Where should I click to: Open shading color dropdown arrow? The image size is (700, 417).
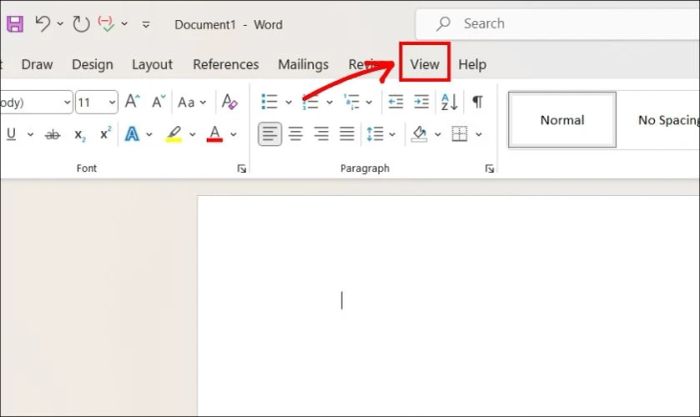[x=438, y=134]
